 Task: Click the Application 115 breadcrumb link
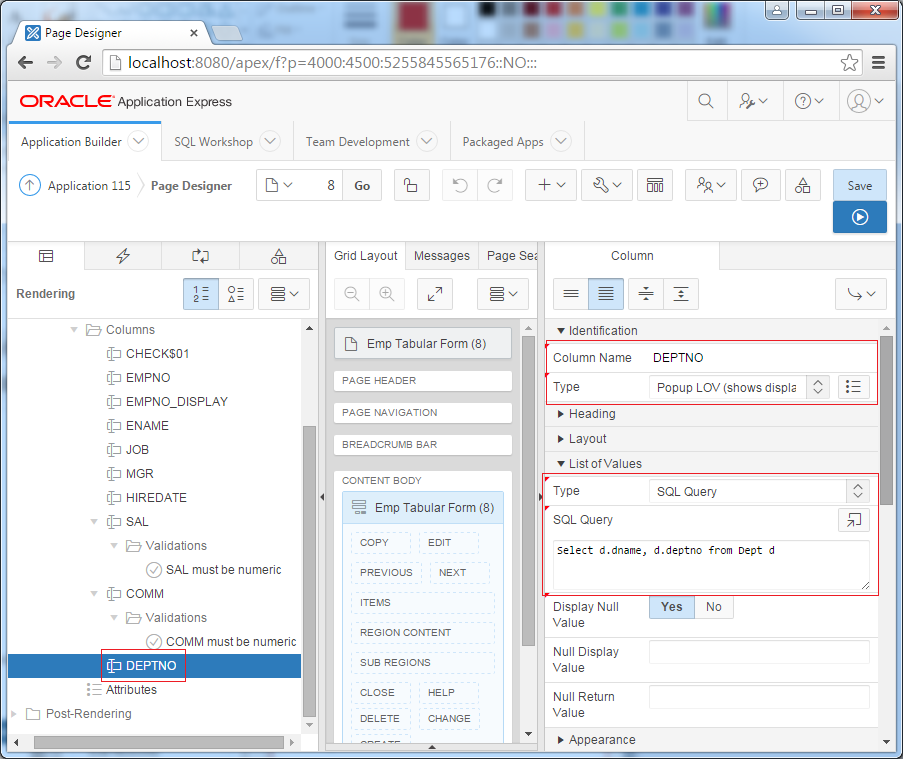coord(89,185)
